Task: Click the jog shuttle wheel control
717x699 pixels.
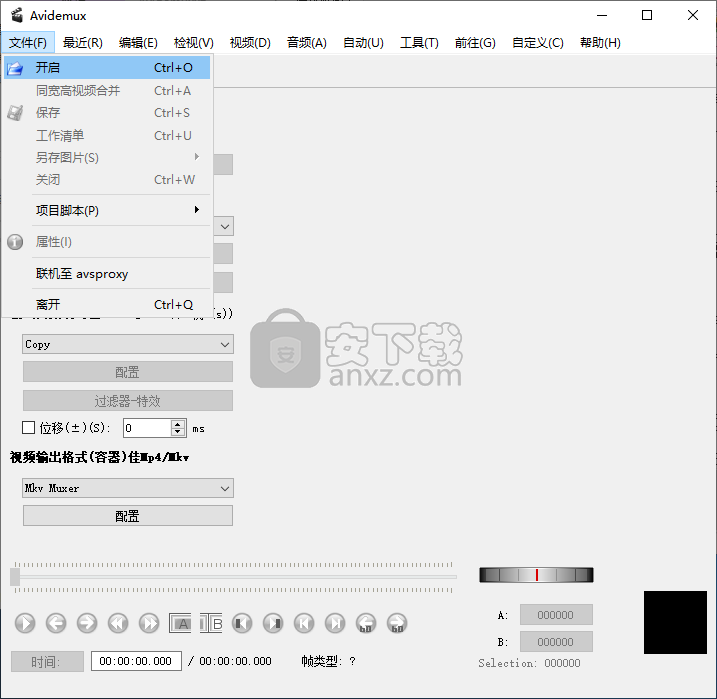Action: coord(536,575)
